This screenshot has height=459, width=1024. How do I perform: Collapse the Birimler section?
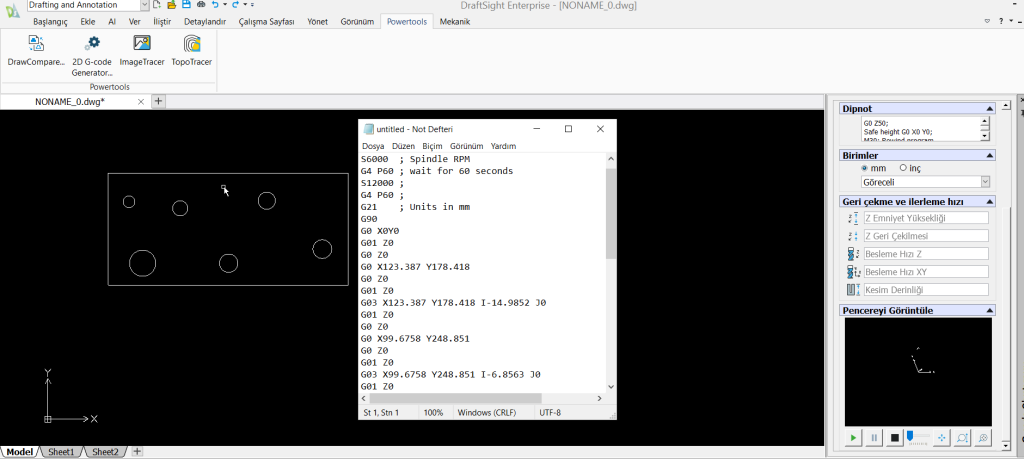[x=990, y=155]
